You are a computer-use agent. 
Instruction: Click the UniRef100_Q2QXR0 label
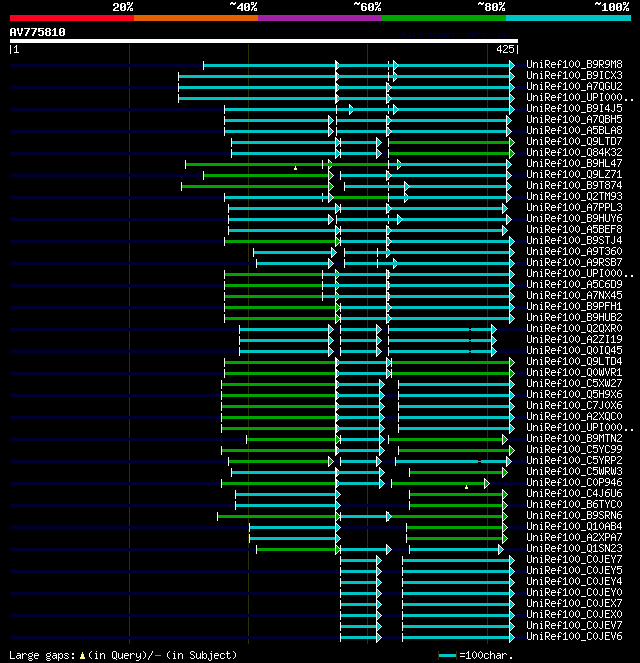(574, 328)
